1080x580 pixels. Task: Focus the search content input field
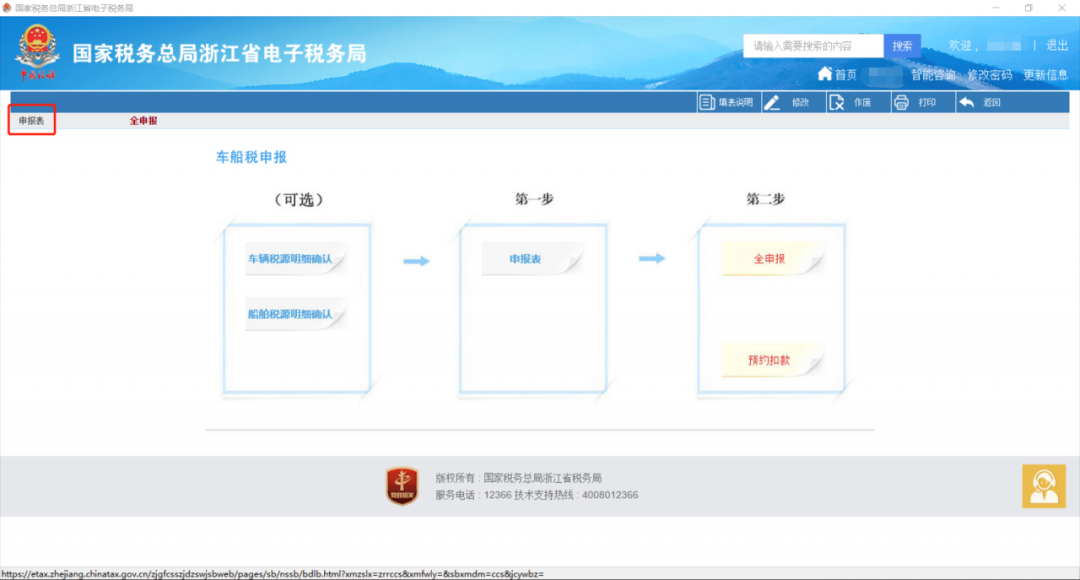(813, 46)
